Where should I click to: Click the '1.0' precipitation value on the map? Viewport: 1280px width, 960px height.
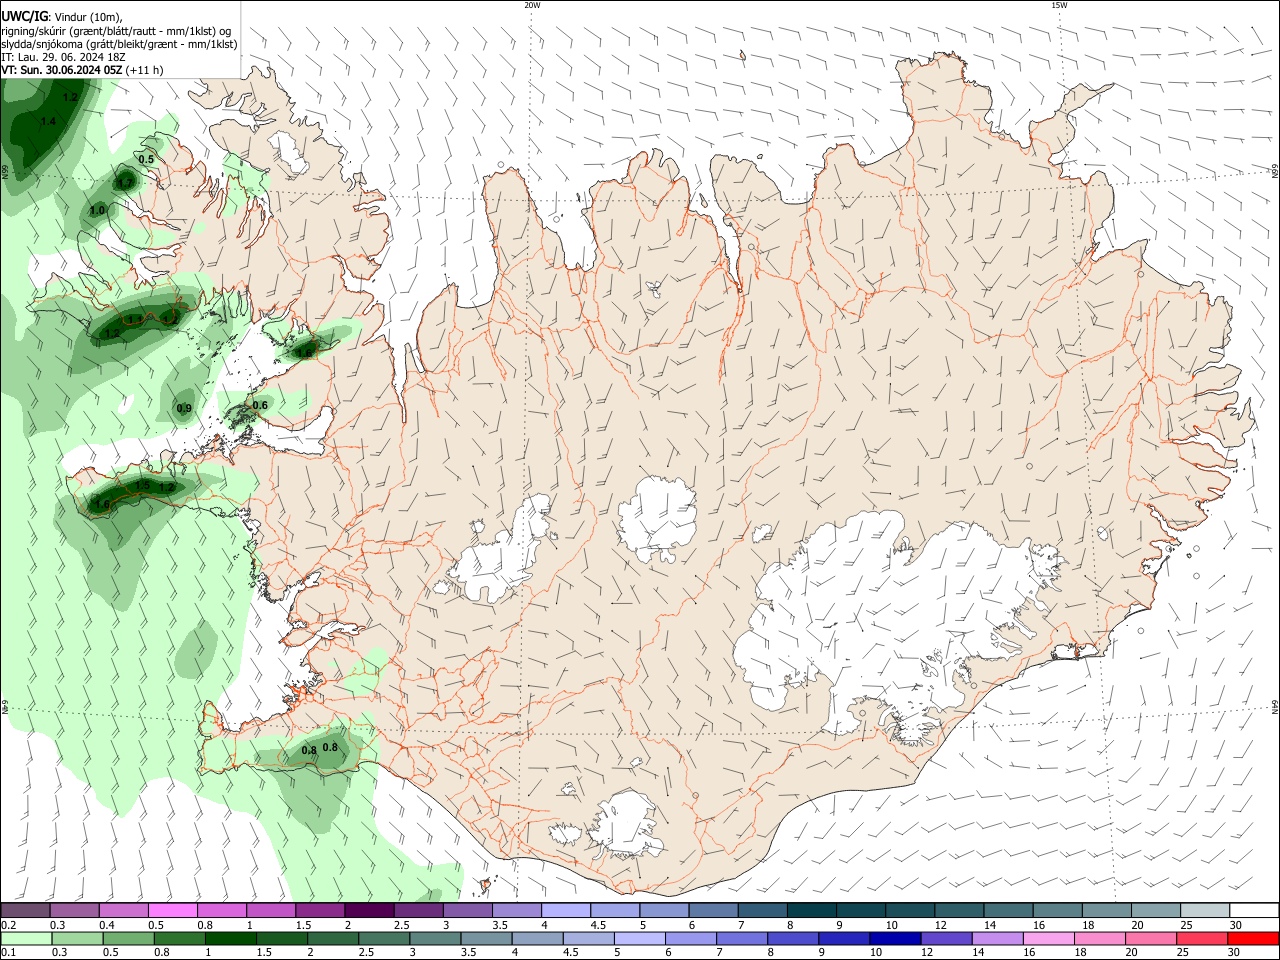click(x=97, y=210)
